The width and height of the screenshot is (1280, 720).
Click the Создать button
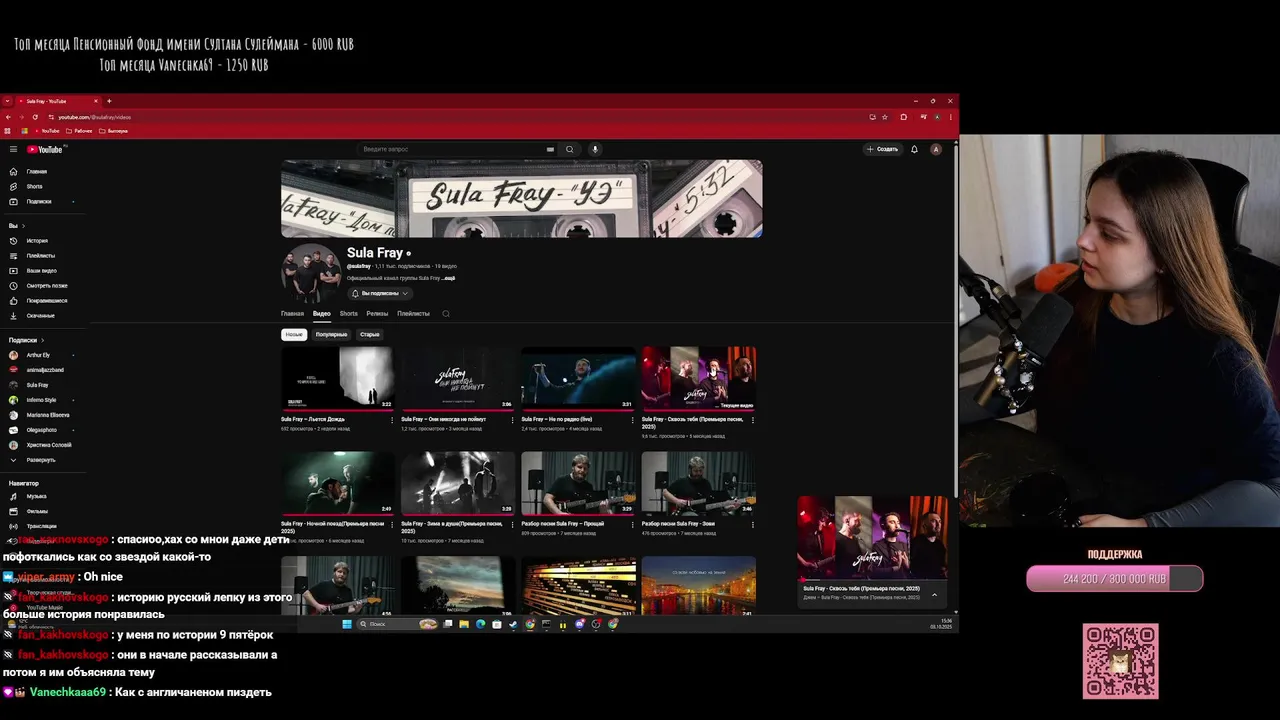pos(883,149)
